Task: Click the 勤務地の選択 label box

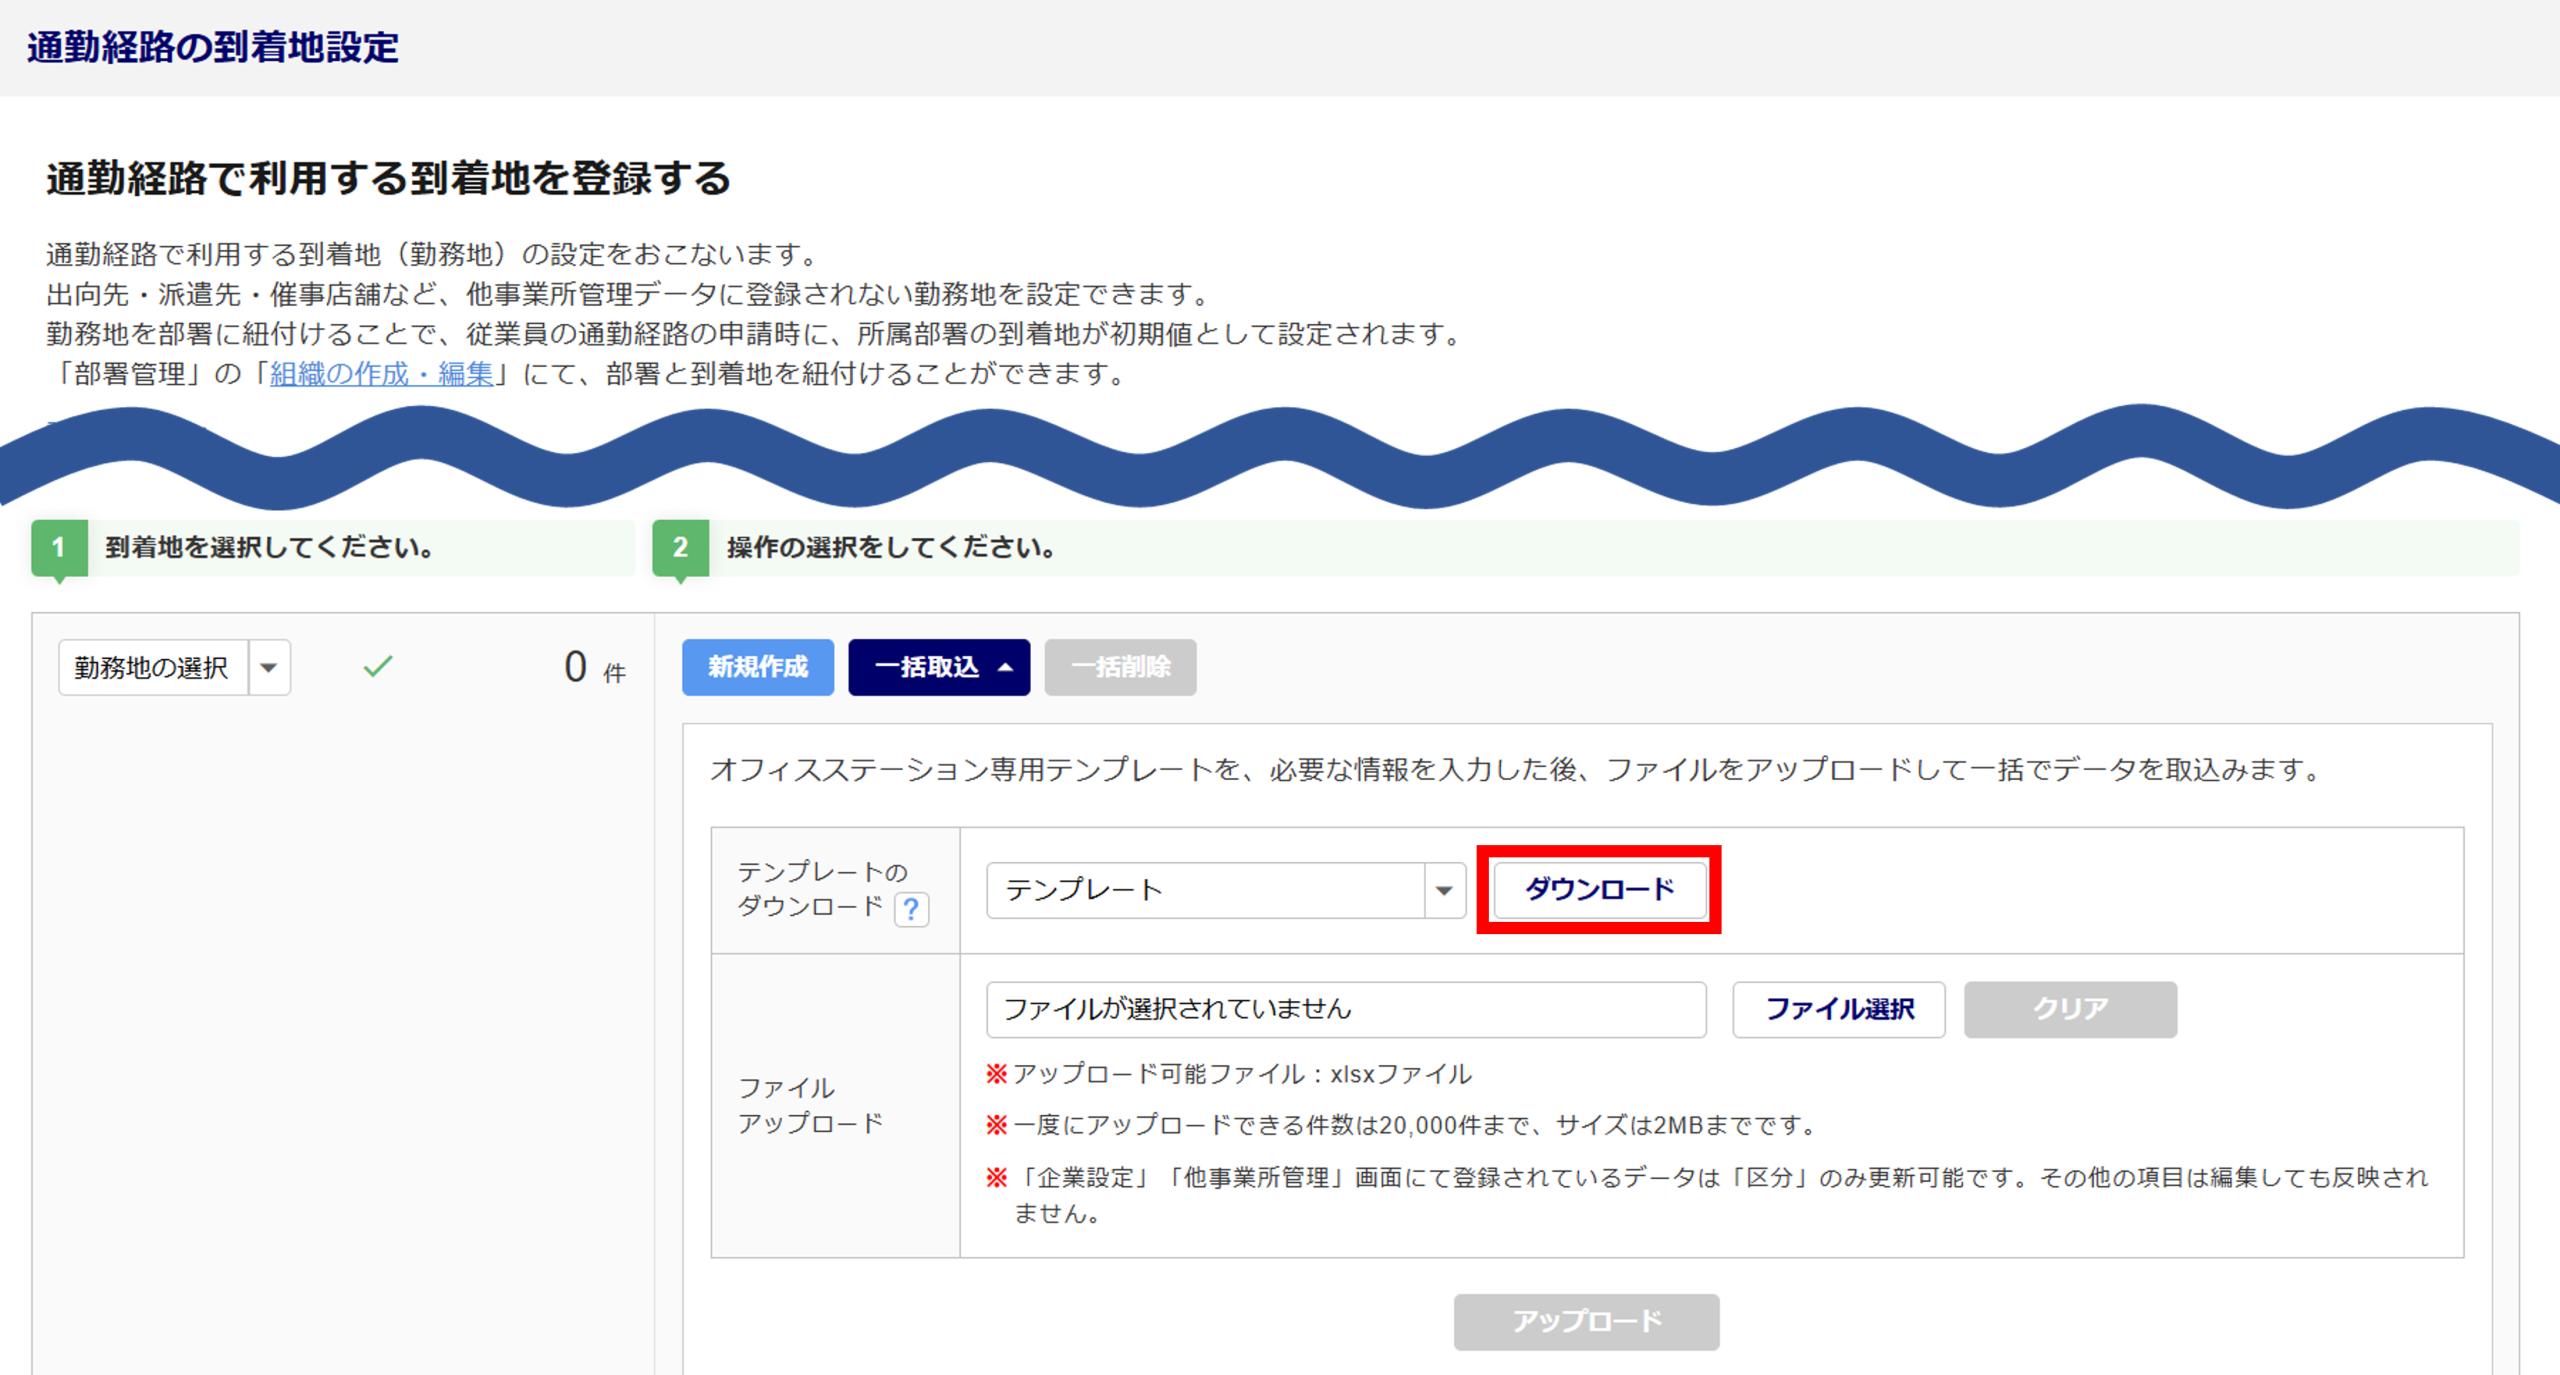Action: coord(153,667)
